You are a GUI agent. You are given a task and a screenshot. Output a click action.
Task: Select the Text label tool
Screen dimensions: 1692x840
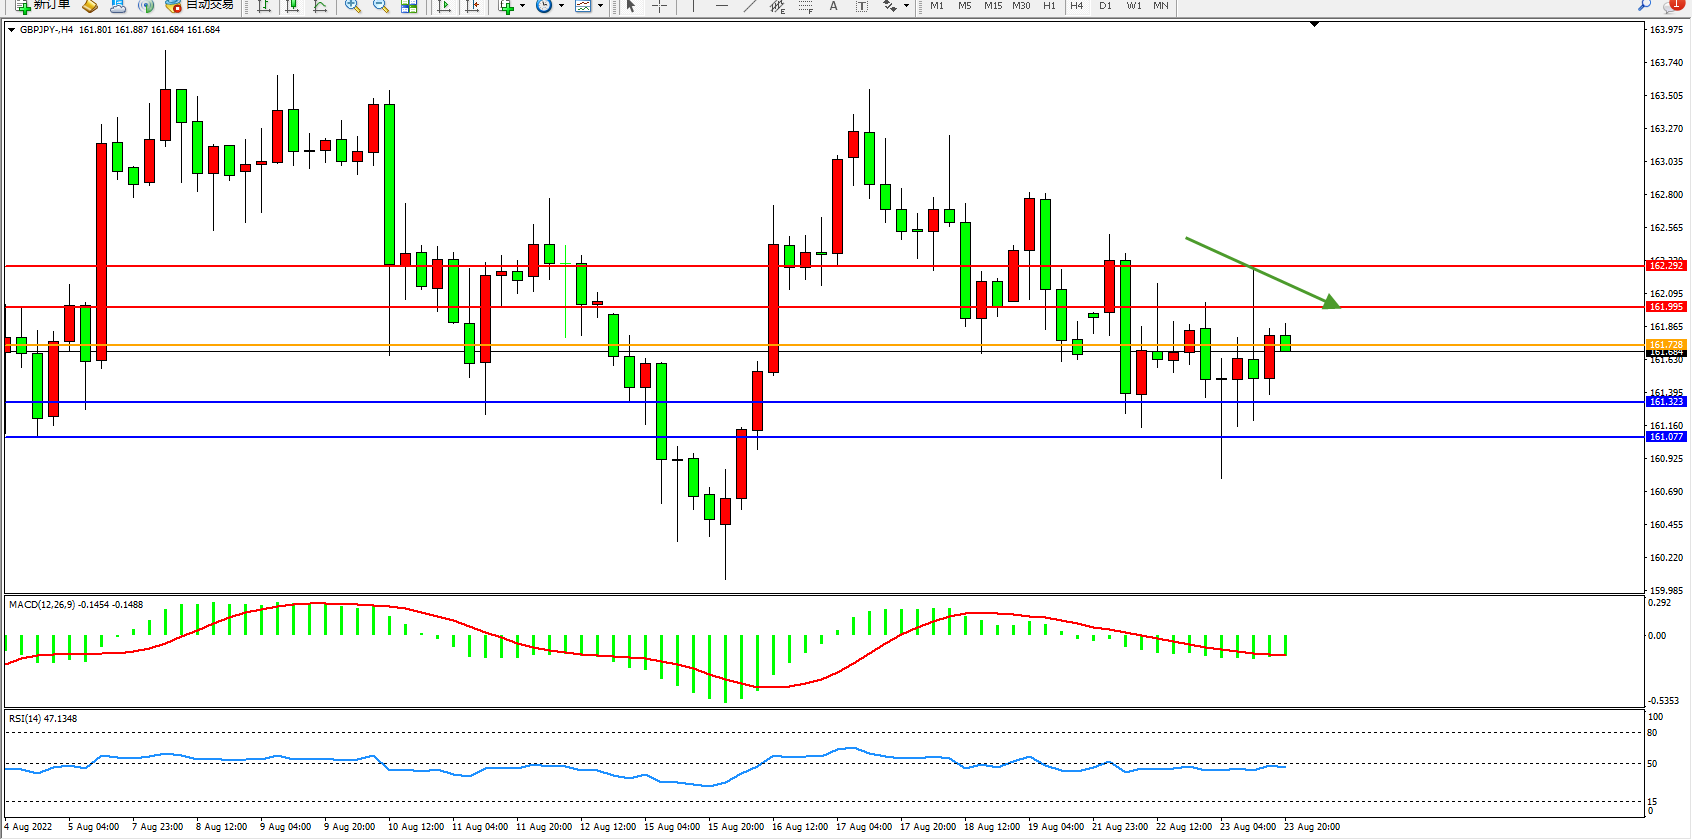862,6
